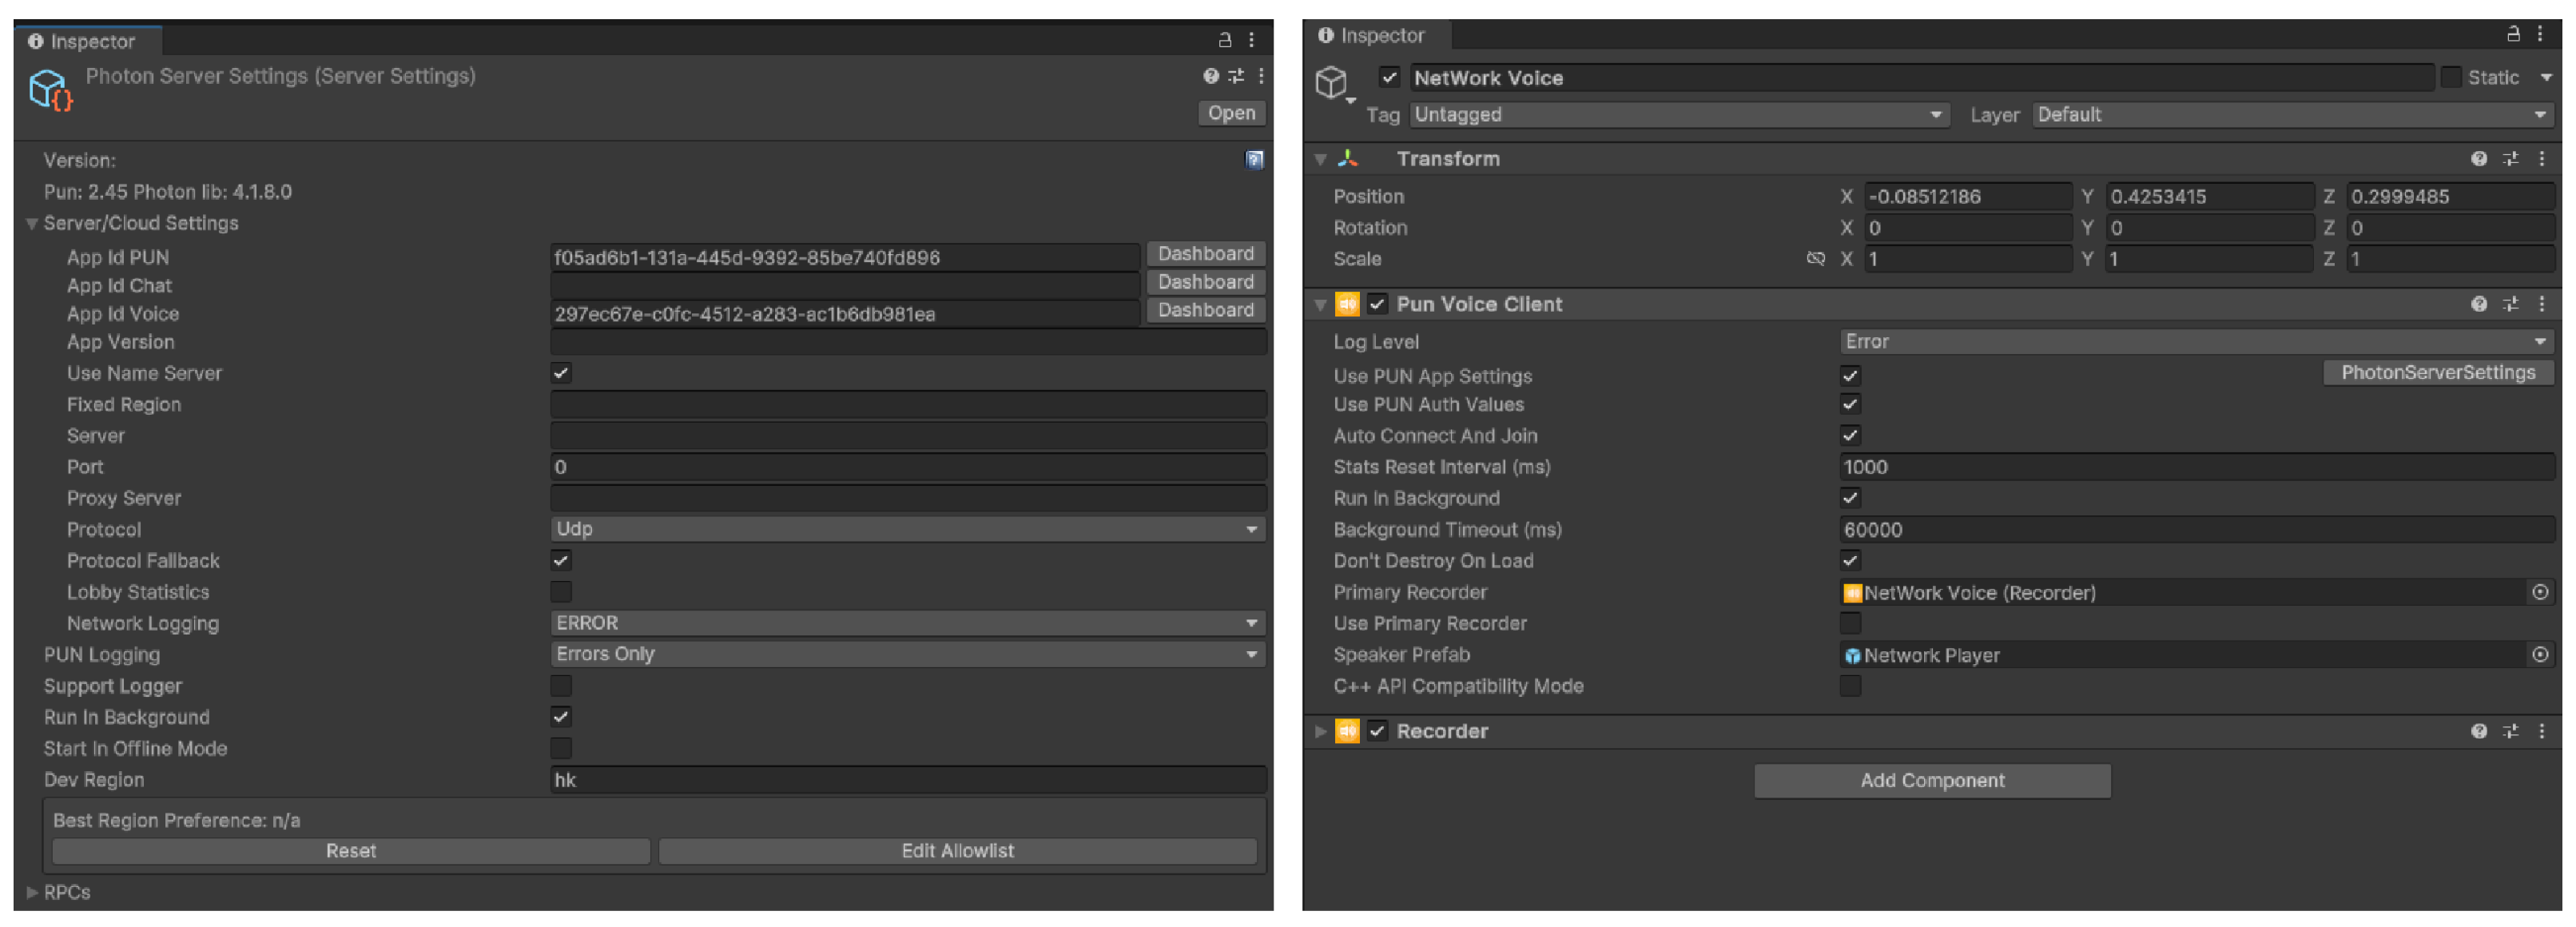Enable Start In Offline Mode
Viewport: 2576px width, 927px height.
coord(561,748)
